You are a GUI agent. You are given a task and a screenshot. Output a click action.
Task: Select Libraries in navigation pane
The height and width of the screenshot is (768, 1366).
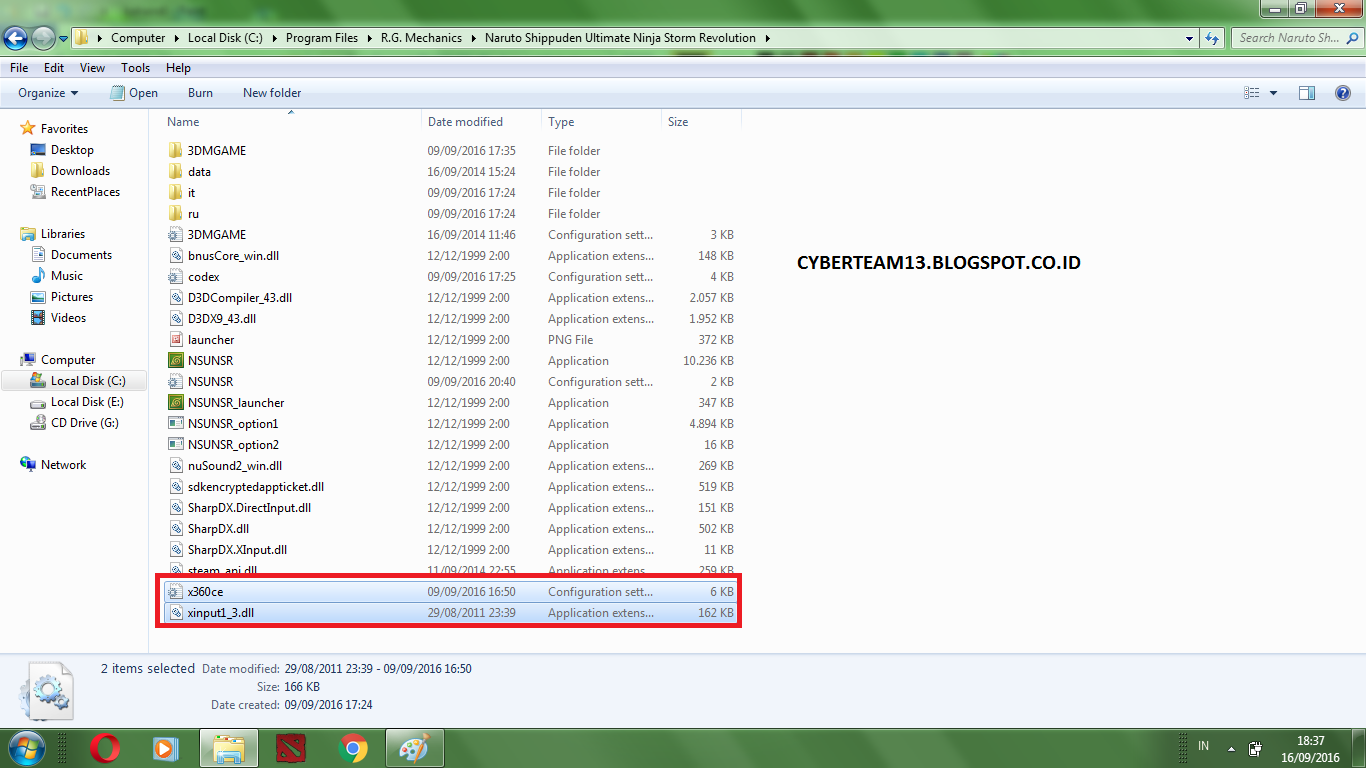pyautogui.click(x=62, y=234)
